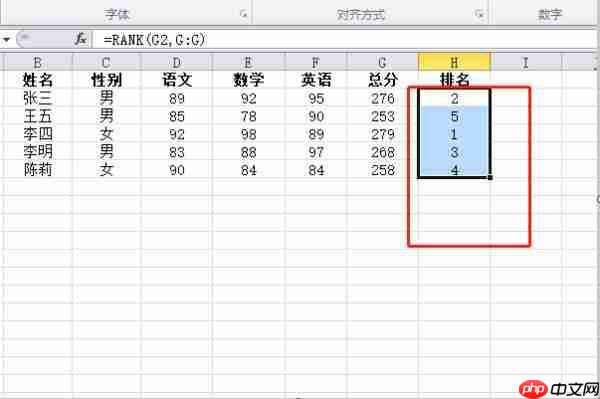Select 张三's rank cell showing 2

[x=454, y=98]
